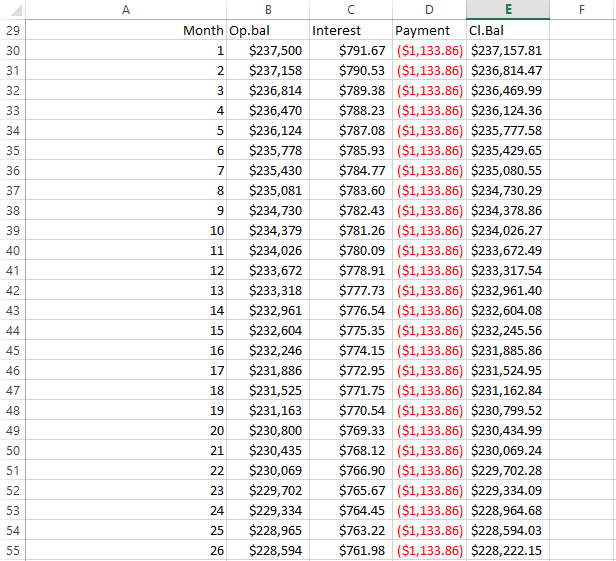
Task: Select closing balance $231,524.95
Action: (508, 370)
